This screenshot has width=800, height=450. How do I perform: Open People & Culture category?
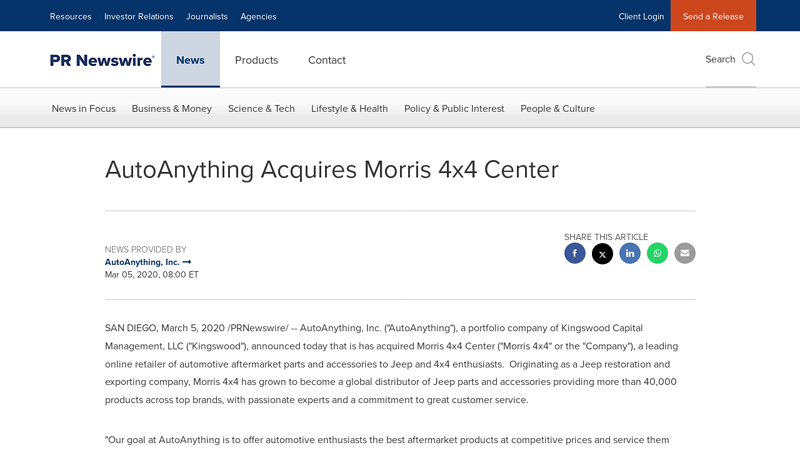(x=558, y=109)
